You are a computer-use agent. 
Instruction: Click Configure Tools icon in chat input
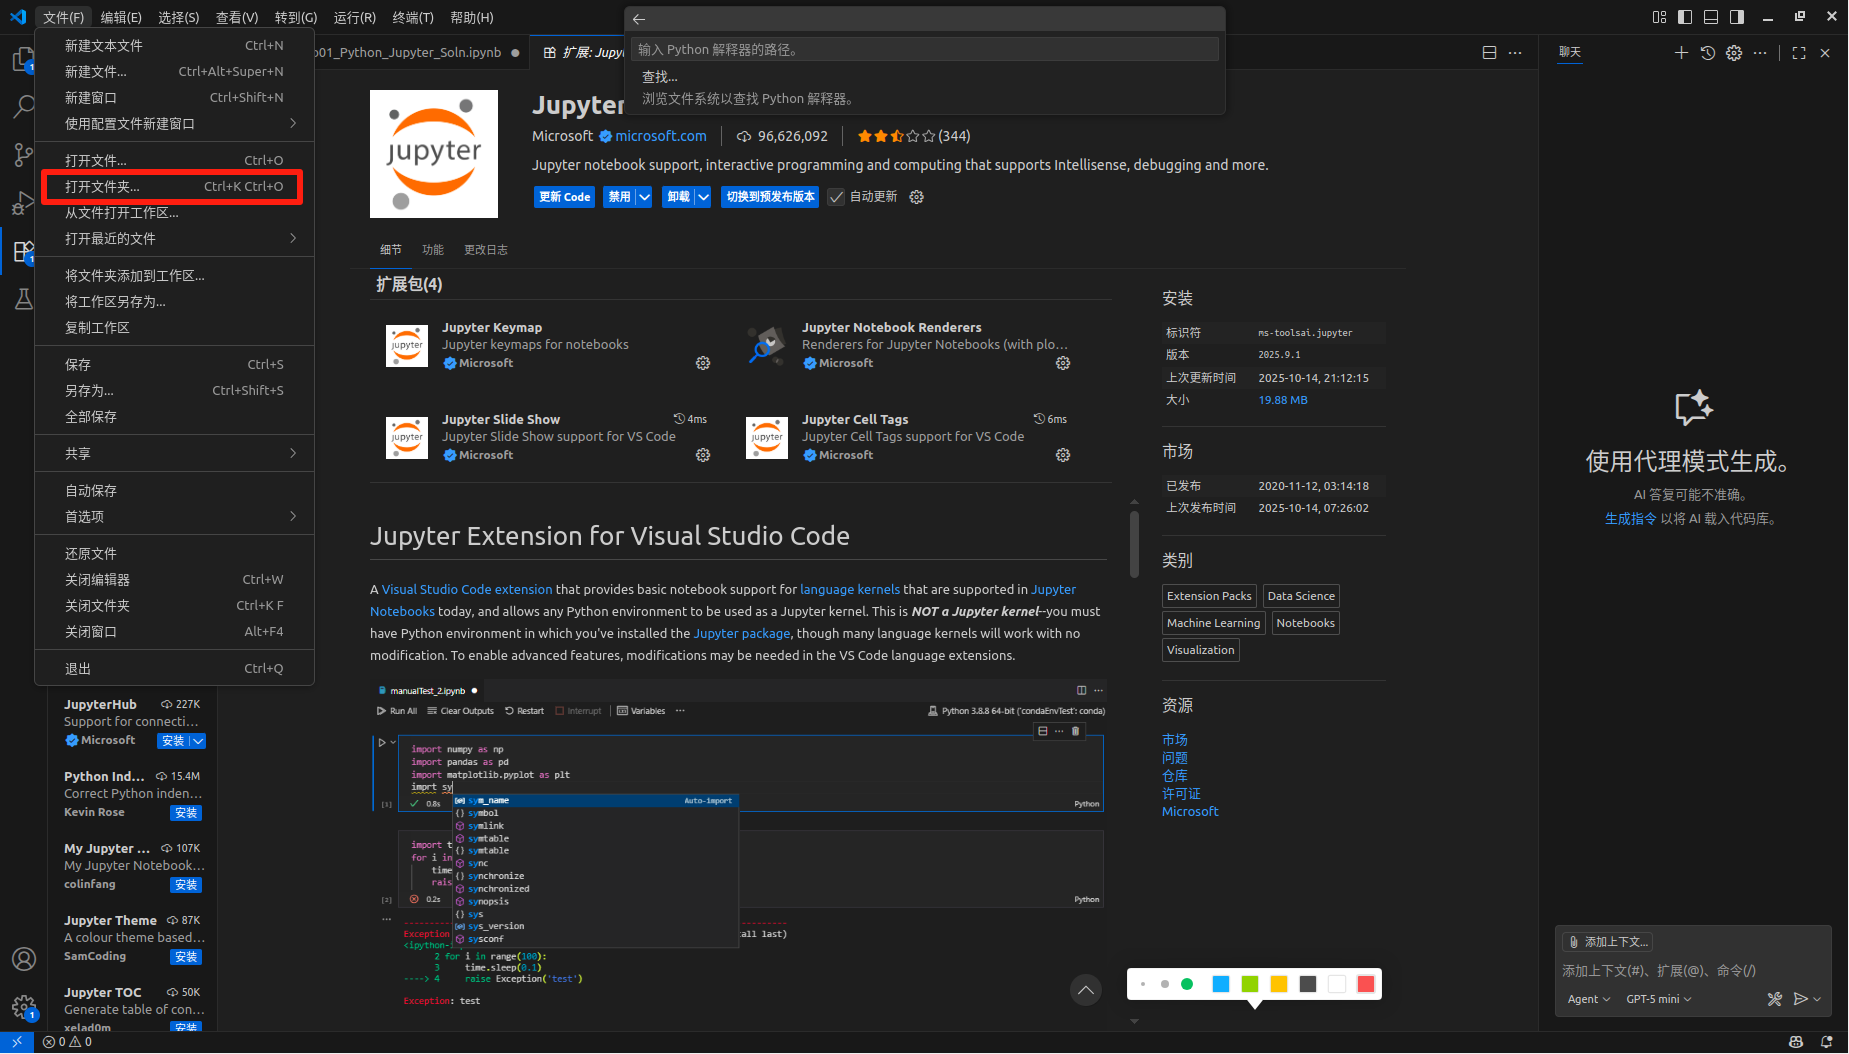tap(1774, 999)
